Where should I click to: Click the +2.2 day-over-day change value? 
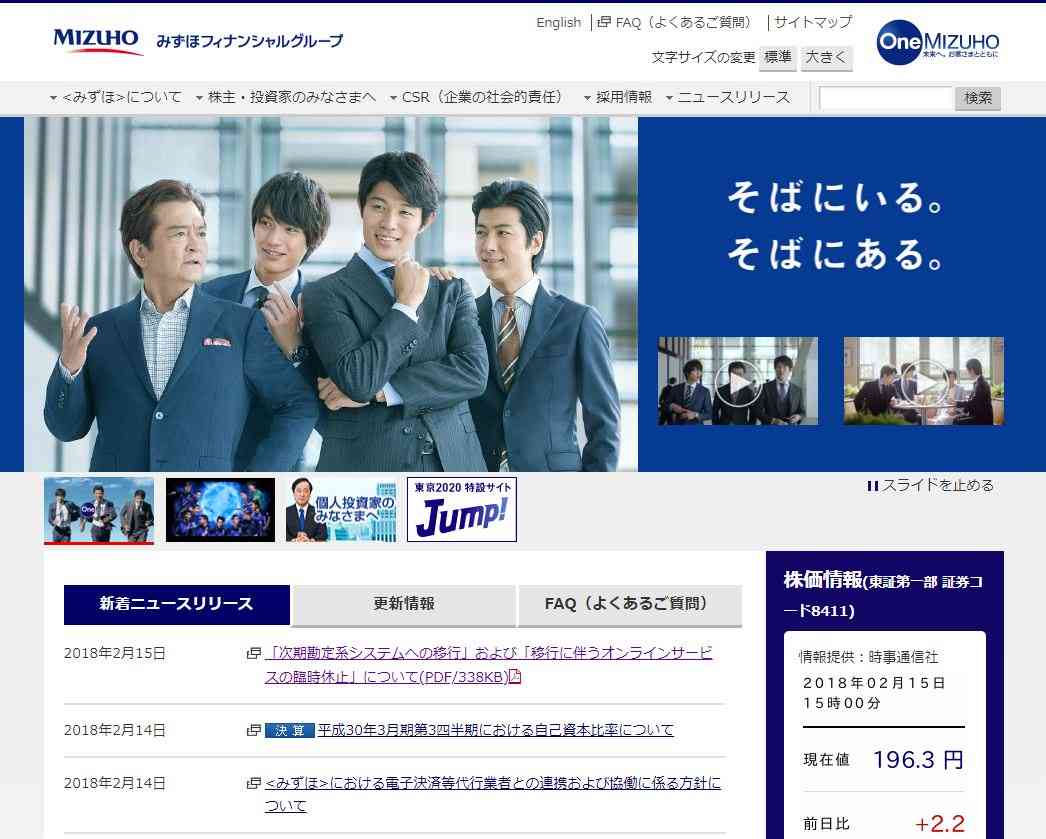pos(940,824)
